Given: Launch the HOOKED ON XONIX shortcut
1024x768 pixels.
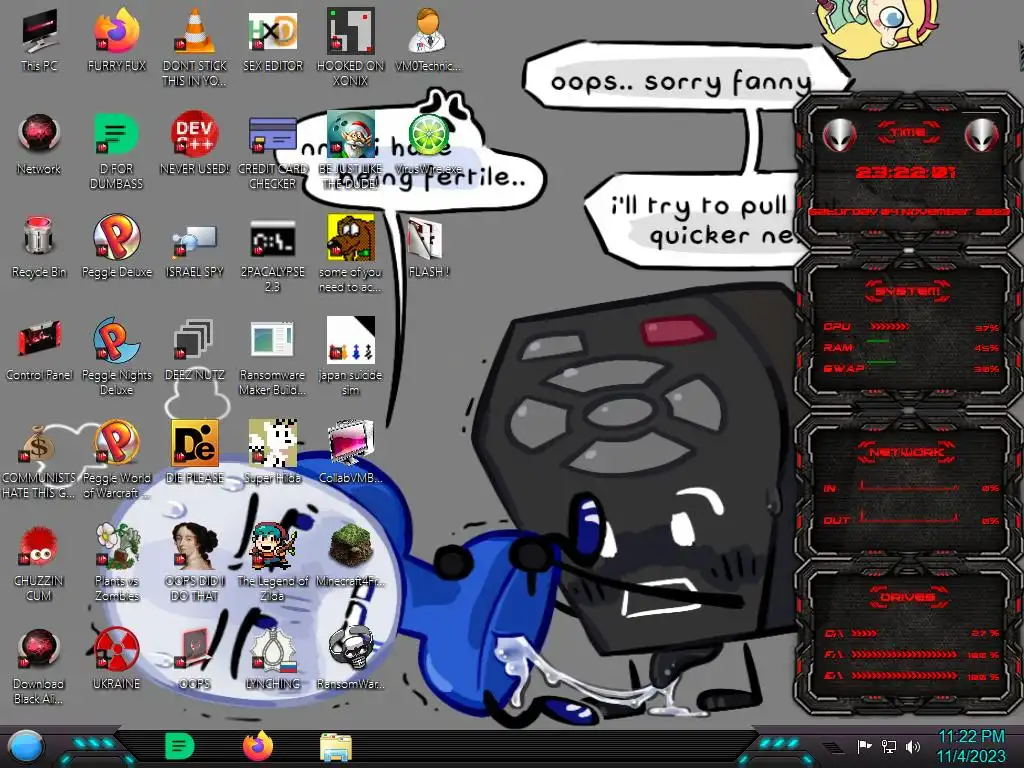Looking at the screenshot, I should coord(351,47).
